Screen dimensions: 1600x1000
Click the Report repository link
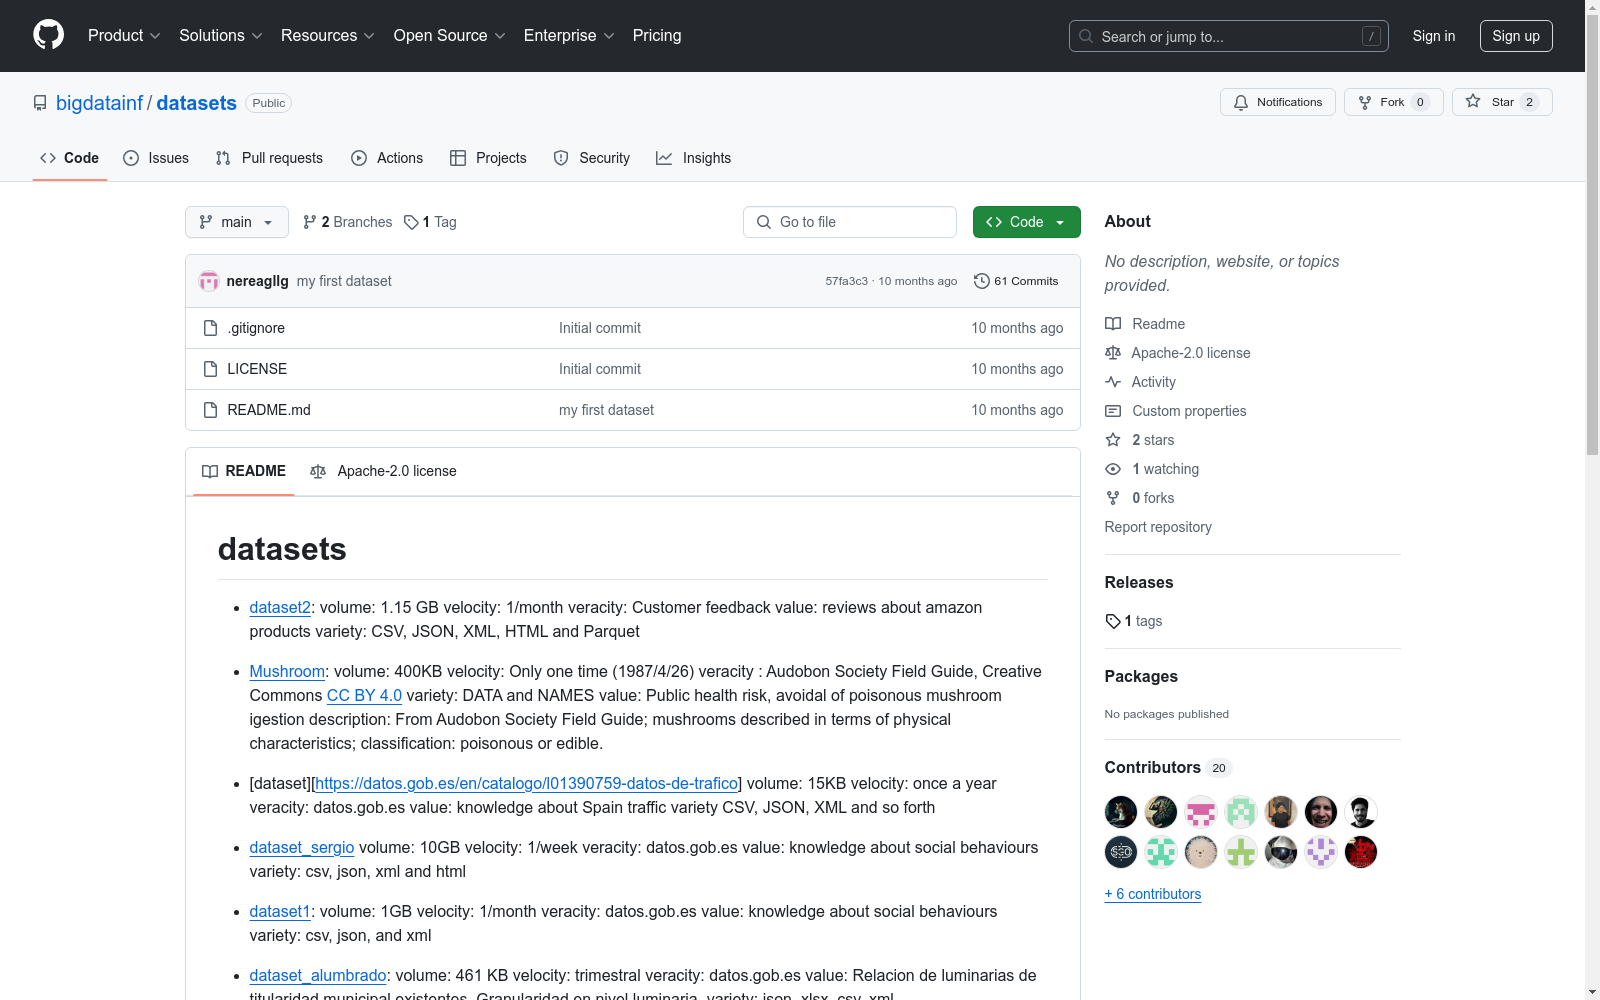point(1158,527)
